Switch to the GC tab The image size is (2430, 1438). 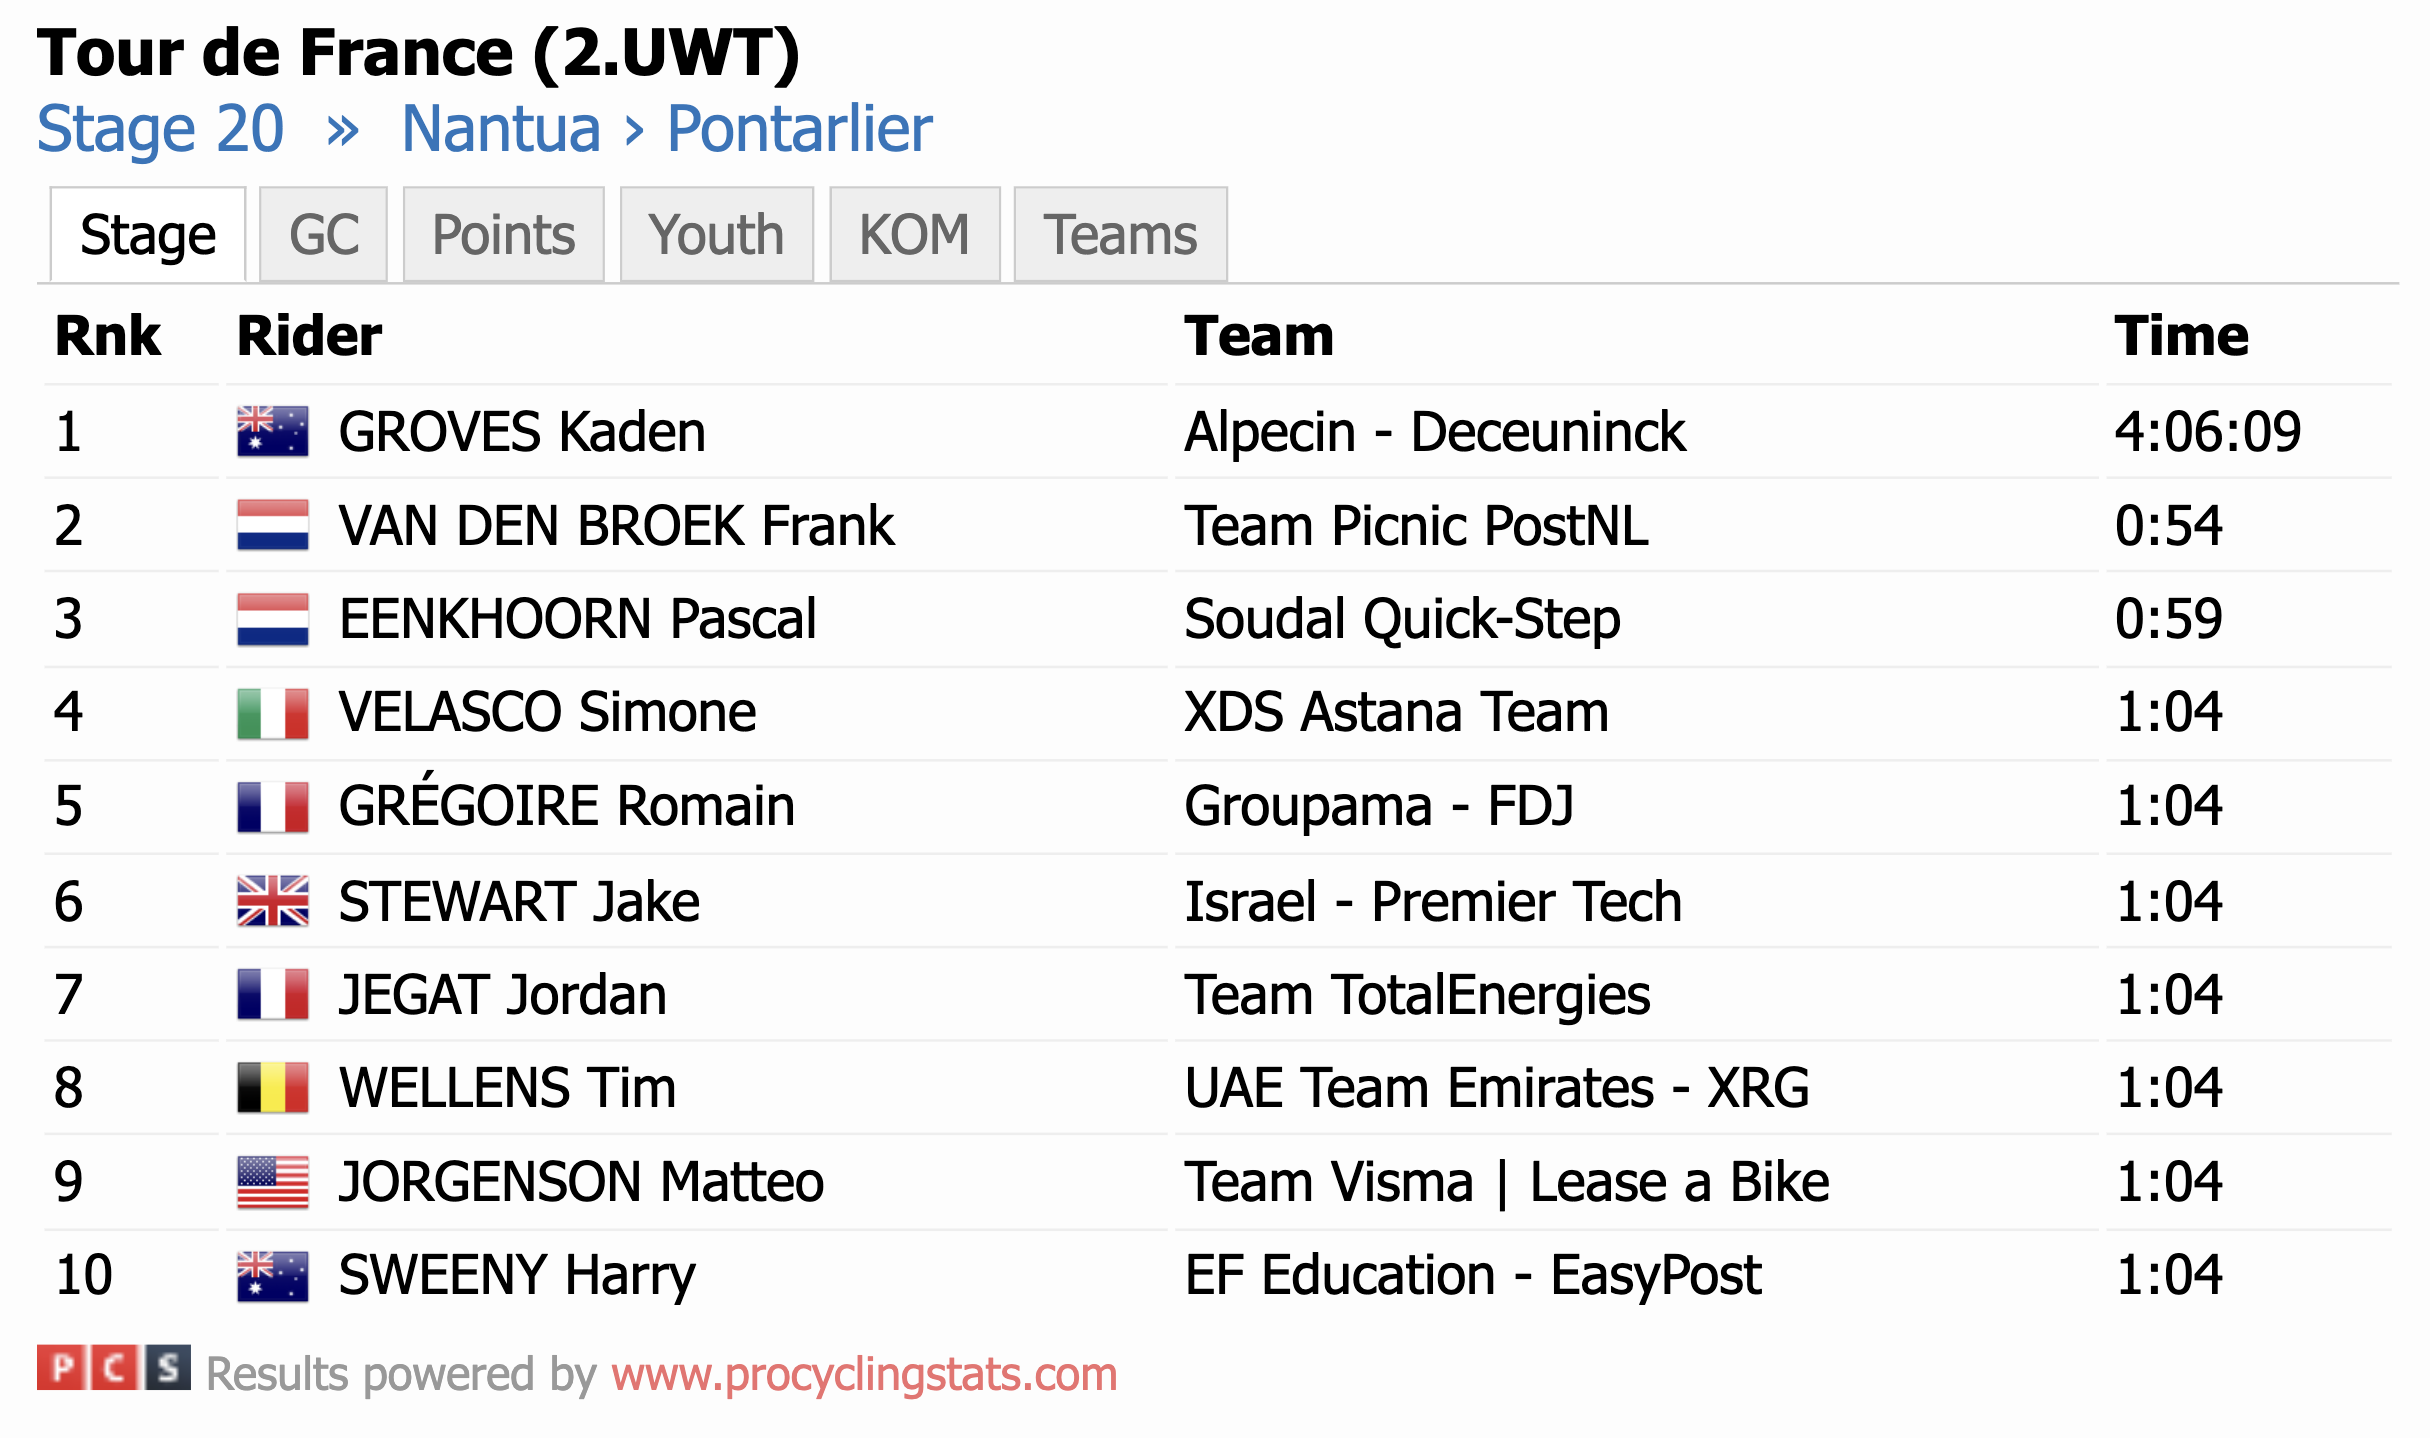(323, 234)
